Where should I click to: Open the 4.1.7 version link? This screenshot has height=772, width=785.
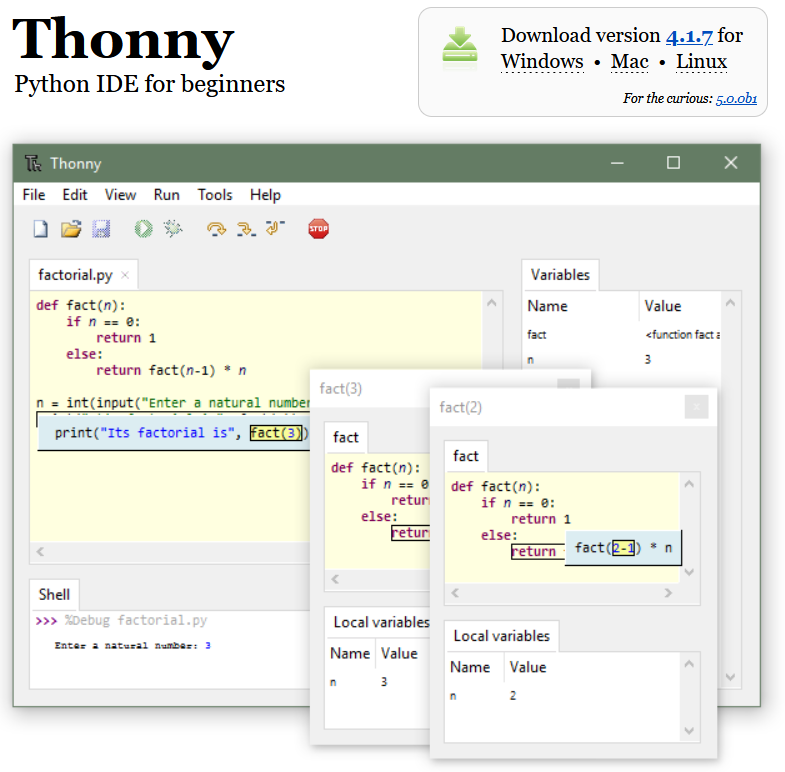689,36
